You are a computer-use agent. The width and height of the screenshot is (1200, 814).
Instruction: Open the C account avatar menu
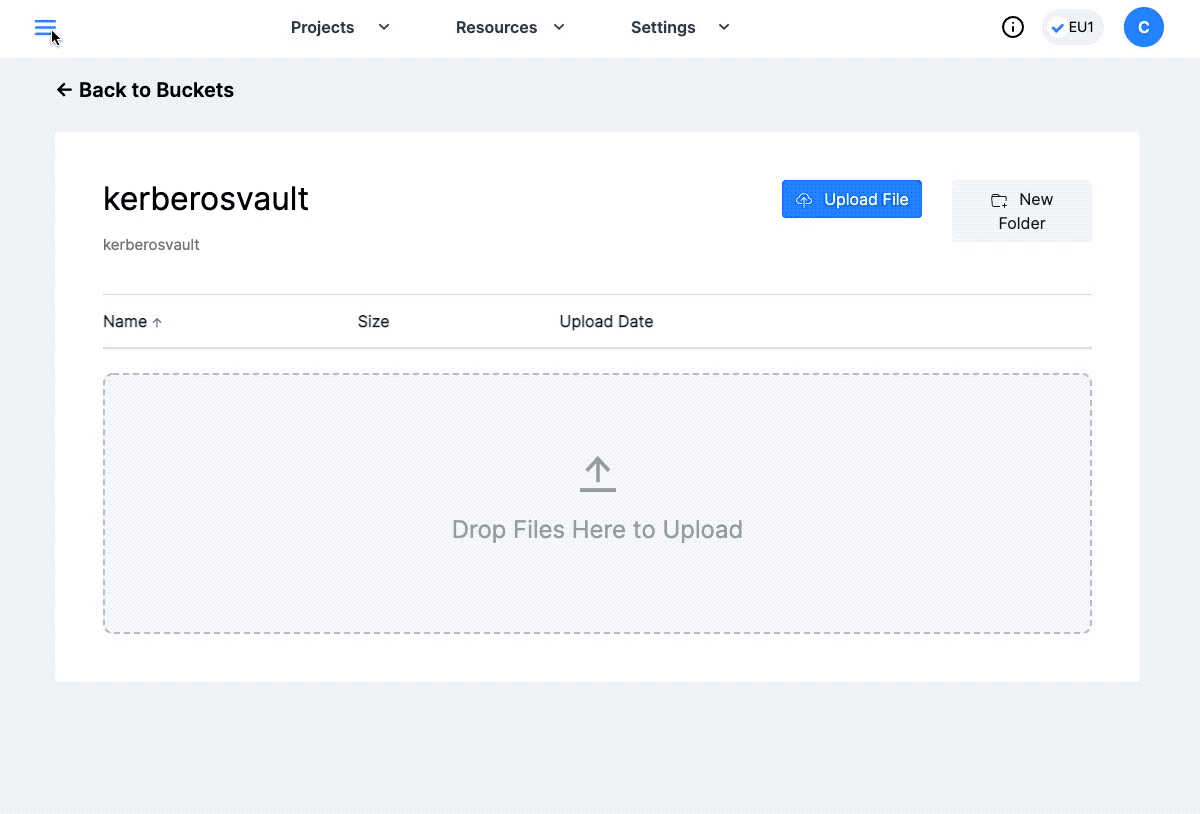(1144, 27)
